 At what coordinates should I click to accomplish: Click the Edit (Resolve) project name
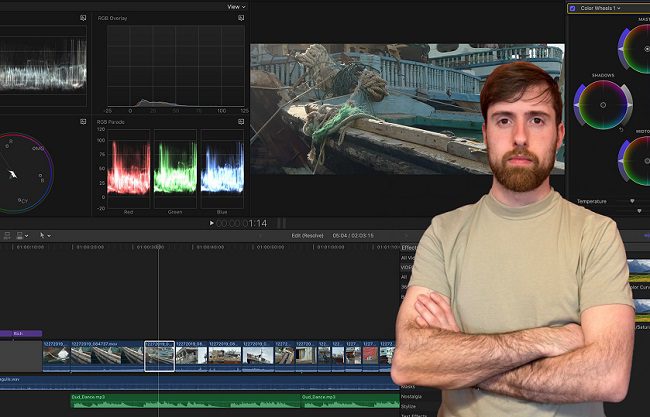[307, 235]
